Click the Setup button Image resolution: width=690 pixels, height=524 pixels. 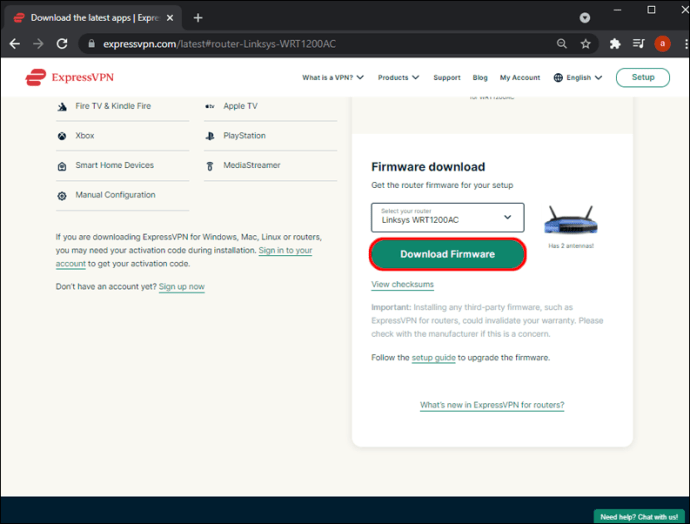(643, 77)
